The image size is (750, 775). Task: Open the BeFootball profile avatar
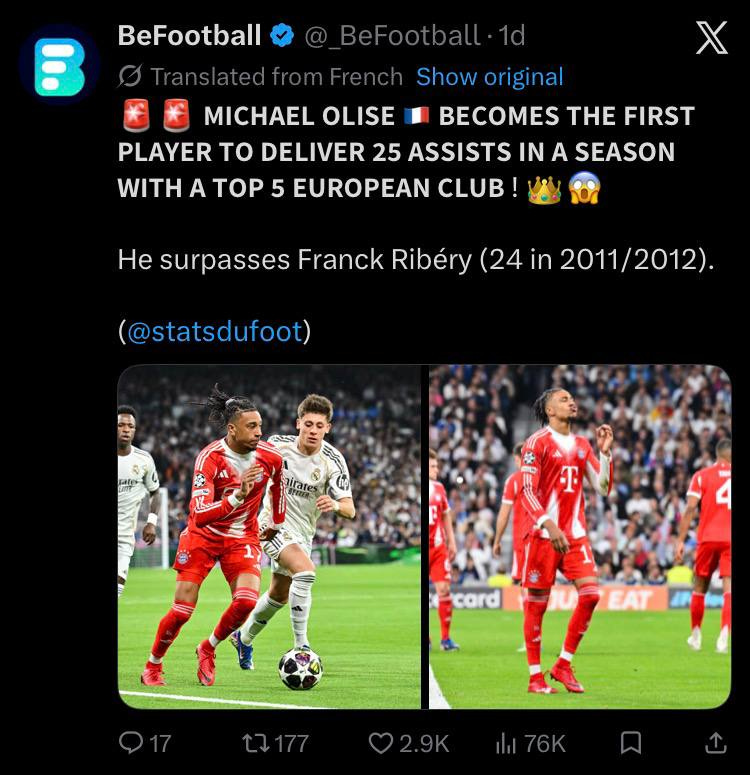click(x=60, y=64)
